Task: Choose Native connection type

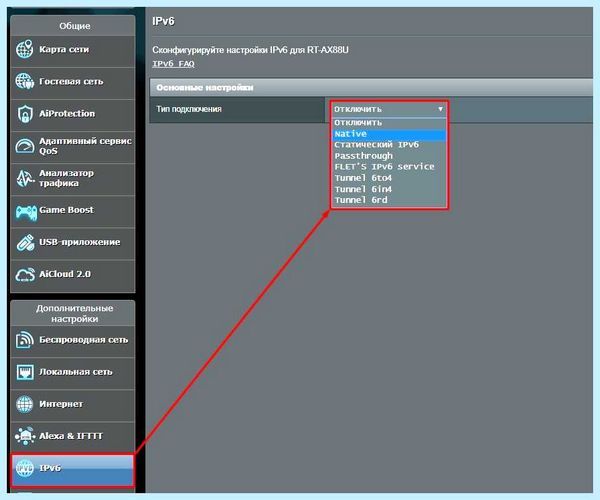Action: tap(389, 134)
